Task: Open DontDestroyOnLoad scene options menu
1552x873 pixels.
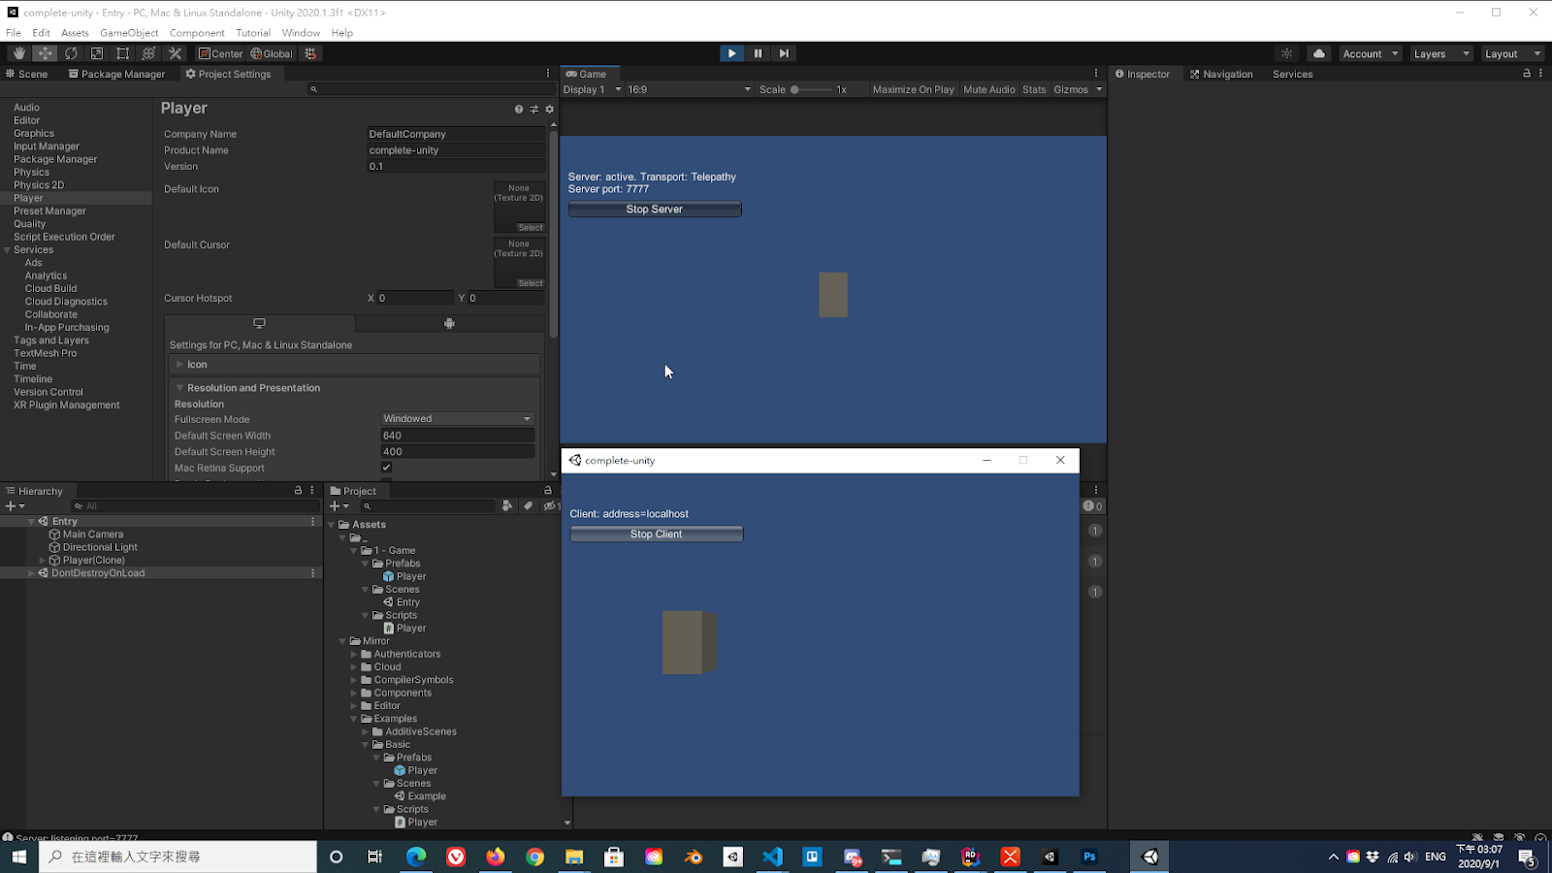Action: coord(313,573)
